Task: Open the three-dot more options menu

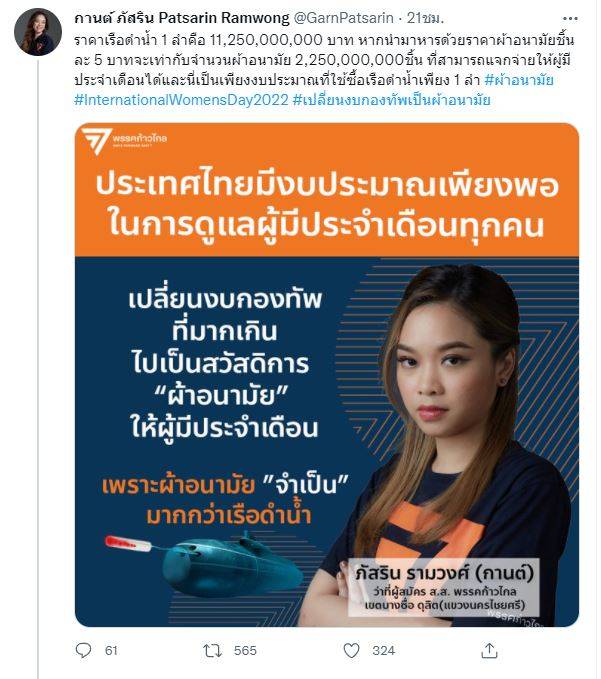Action: tap(570, 19)
